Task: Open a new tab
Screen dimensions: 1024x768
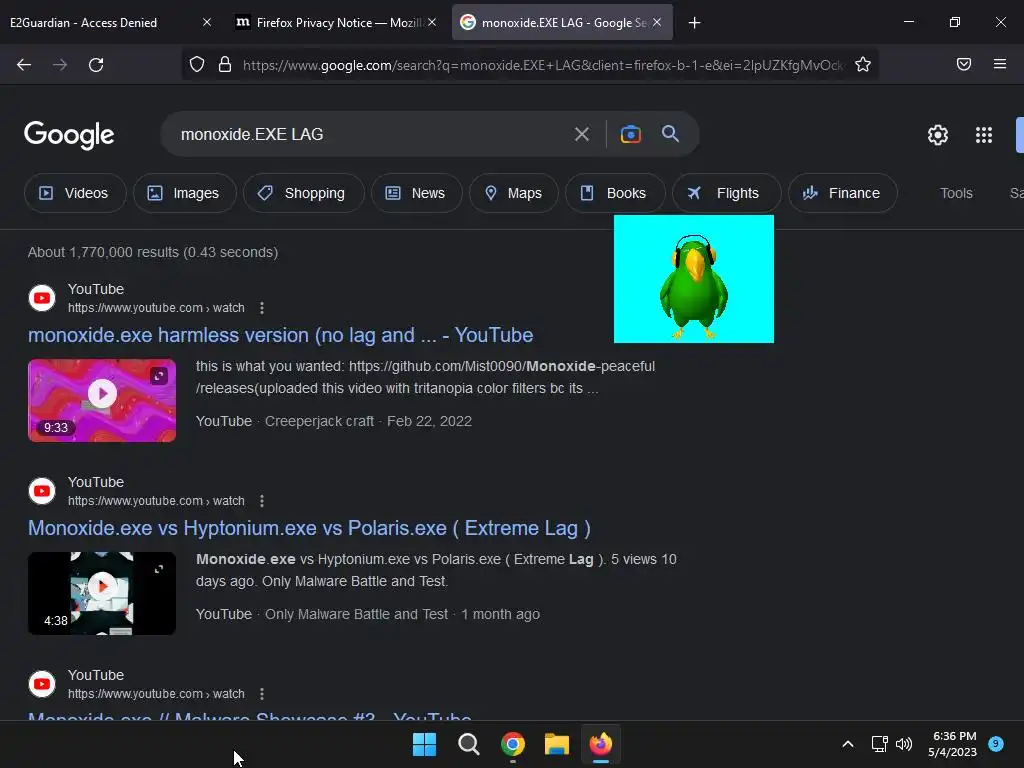Action: 694,23
